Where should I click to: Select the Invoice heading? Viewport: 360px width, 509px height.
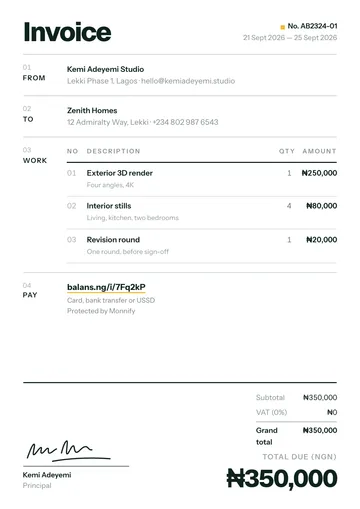pyautogui.click(x=67, y=32)
